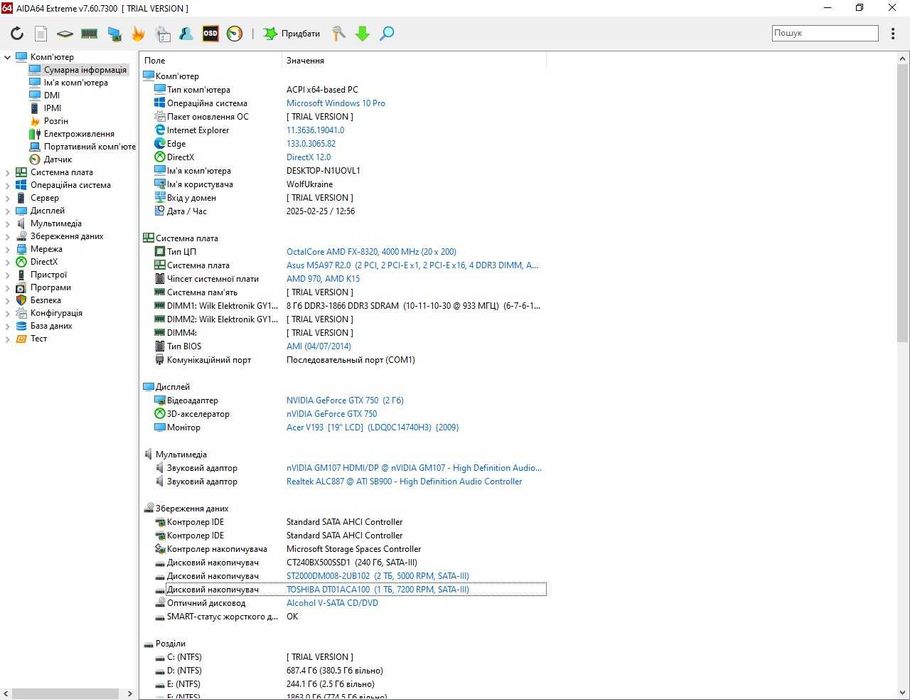
Task: Click the Refresh toolbar icon
Action: [x=17, y=34]
